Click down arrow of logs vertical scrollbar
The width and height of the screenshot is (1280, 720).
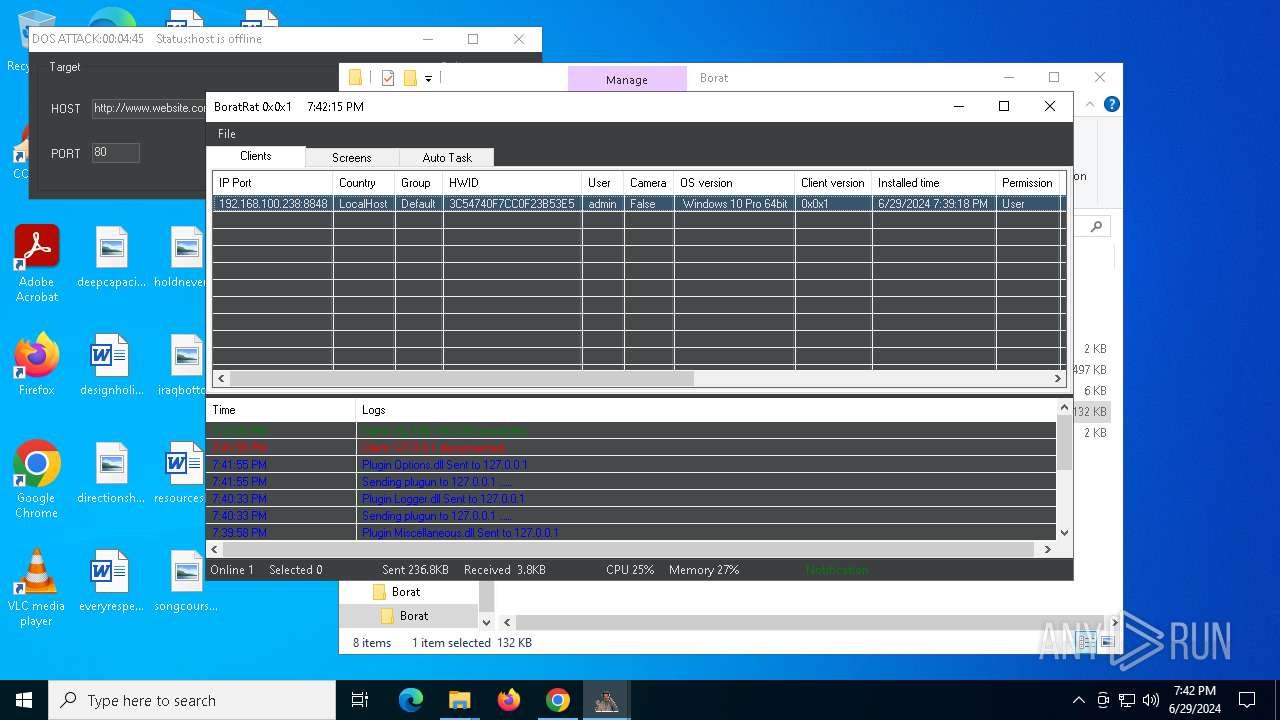[1064, 533]
